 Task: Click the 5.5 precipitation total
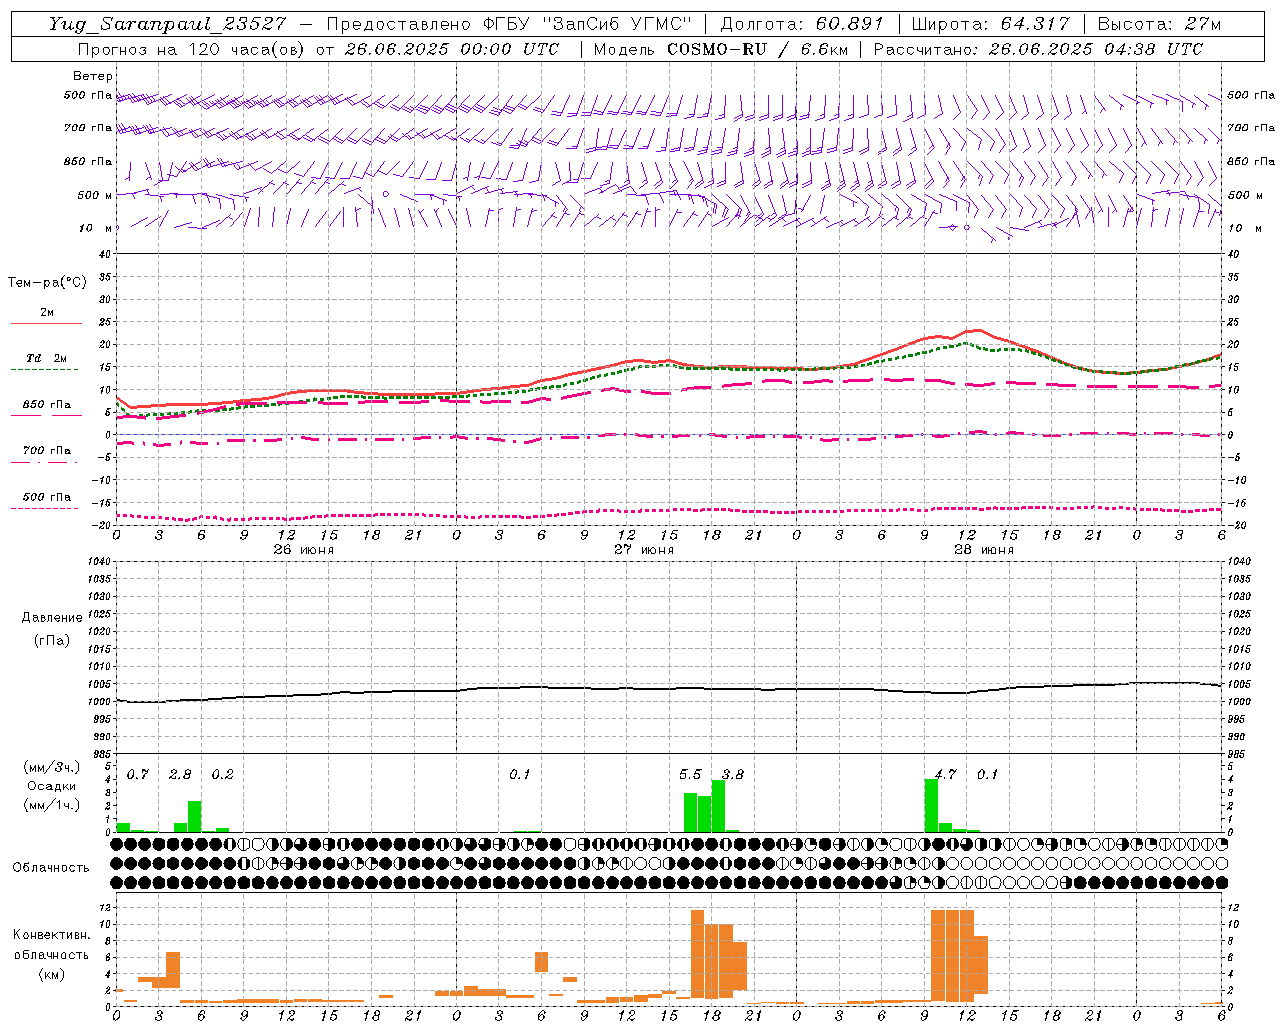[690, 775]
